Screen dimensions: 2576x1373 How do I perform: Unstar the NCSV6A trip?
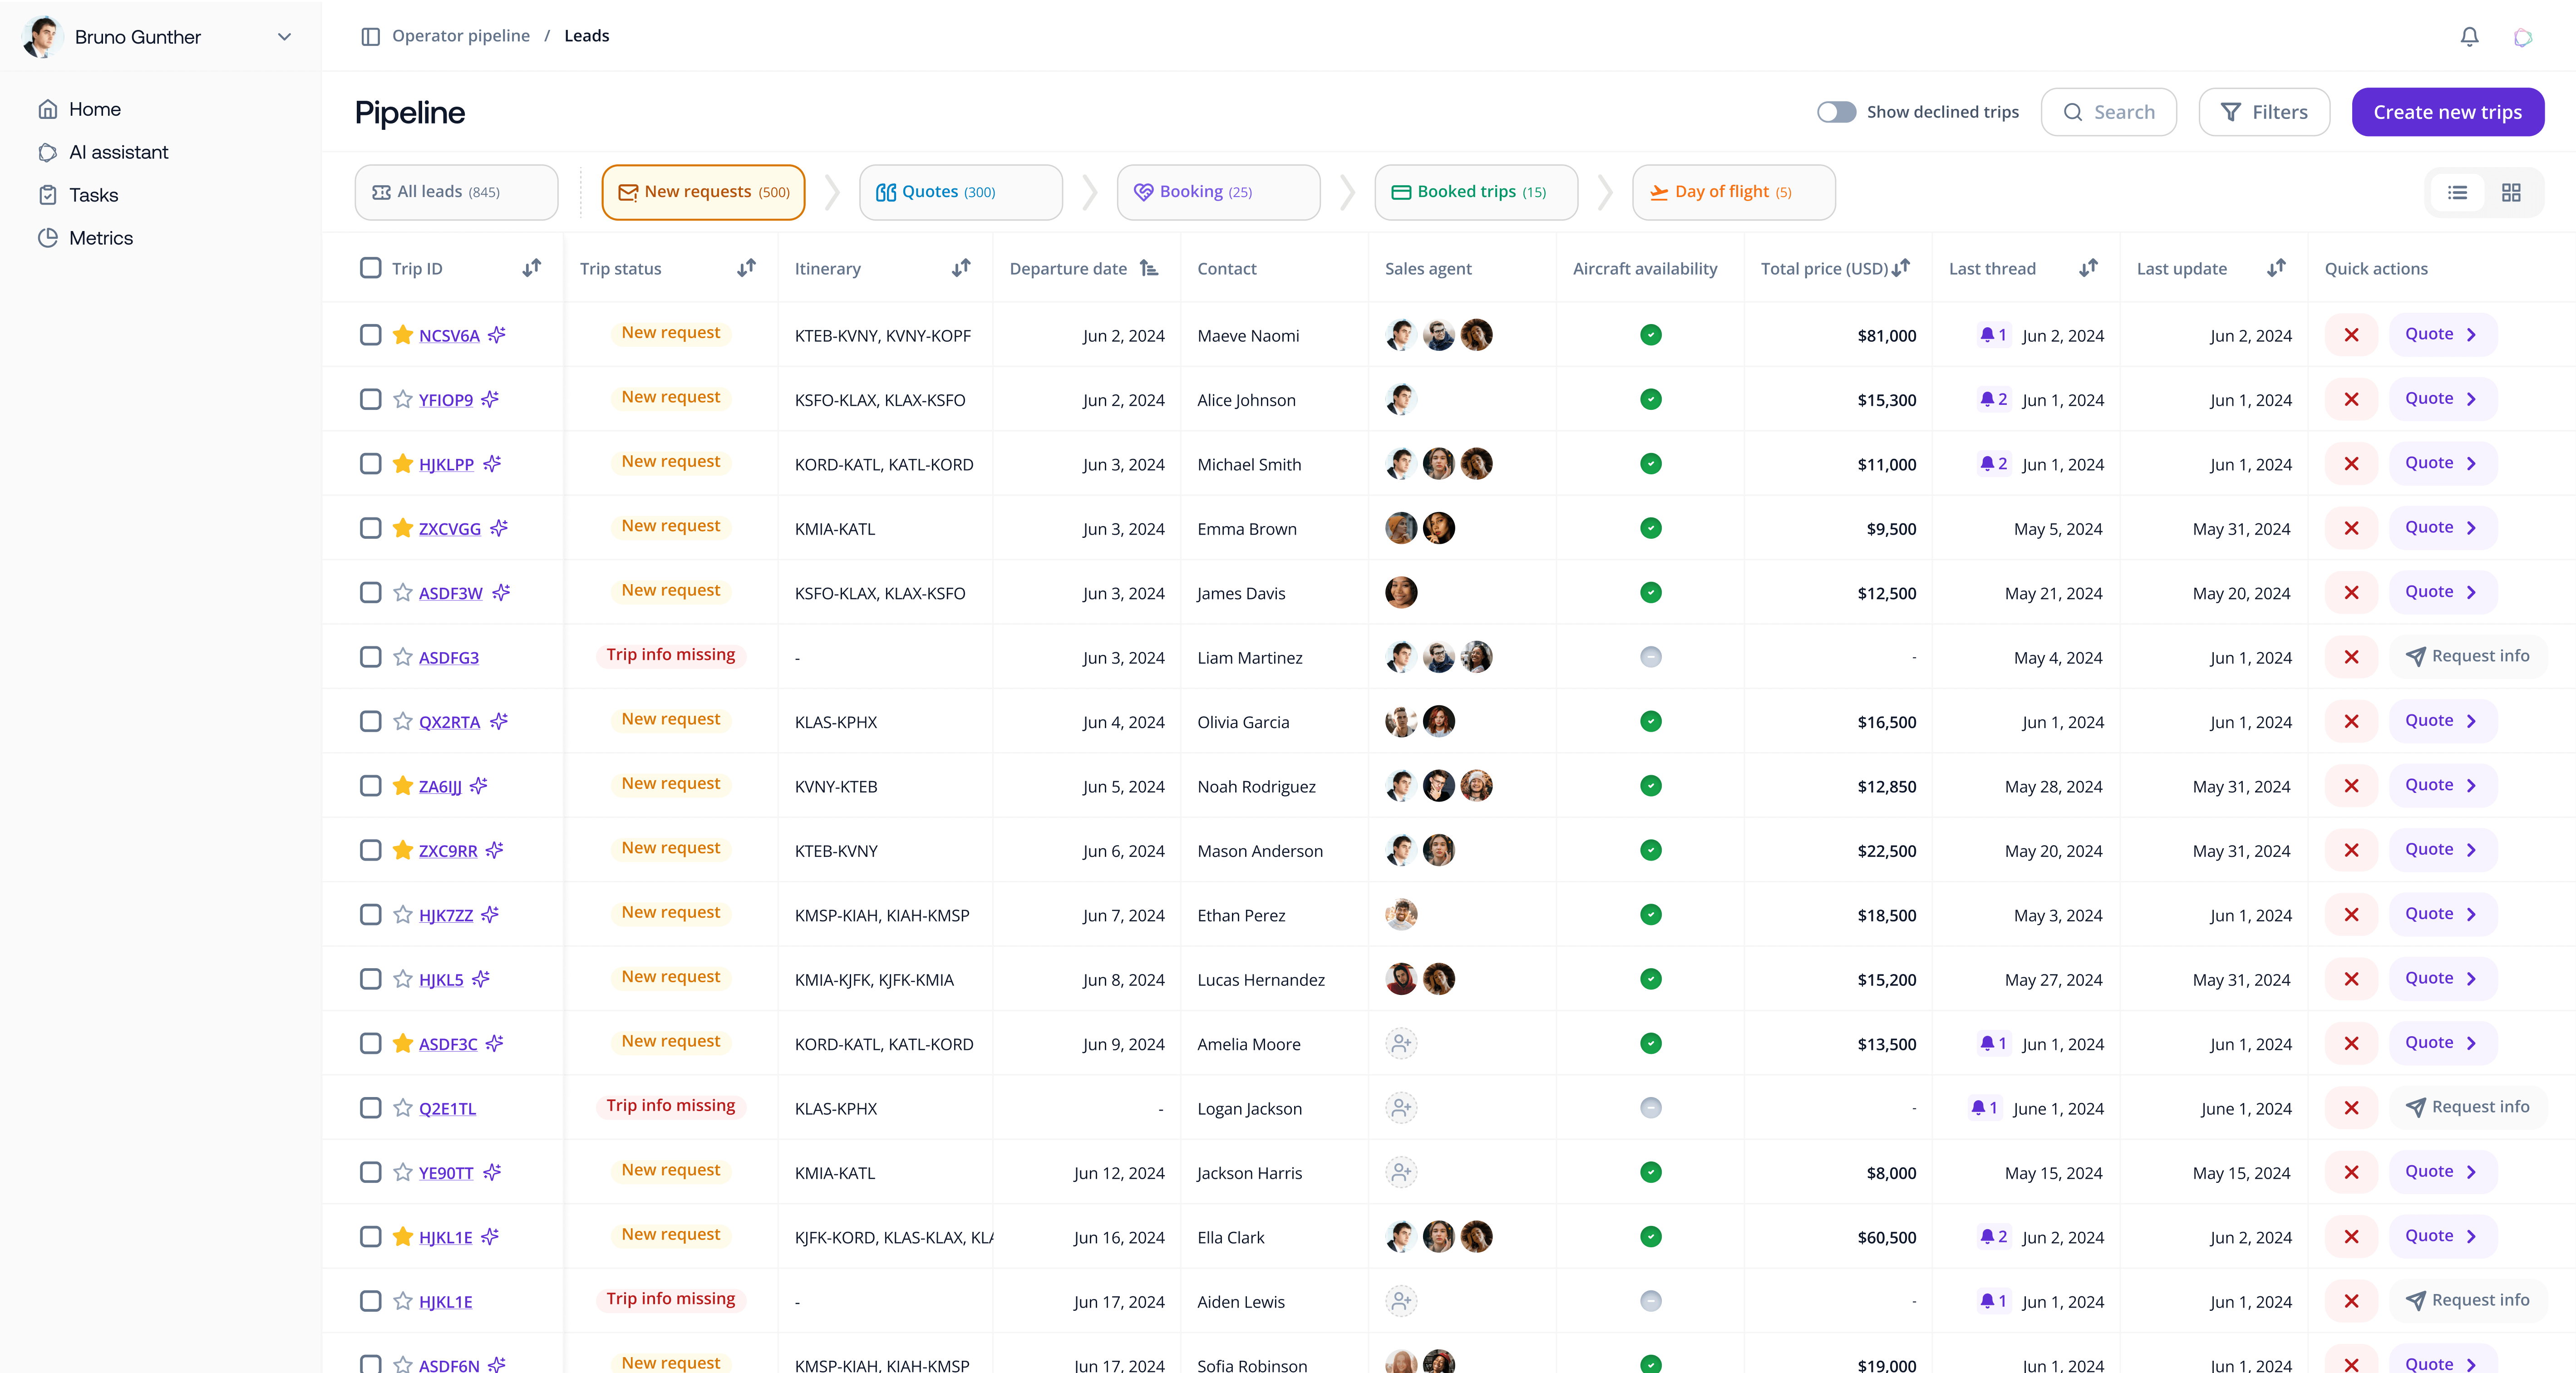(403, 335)
